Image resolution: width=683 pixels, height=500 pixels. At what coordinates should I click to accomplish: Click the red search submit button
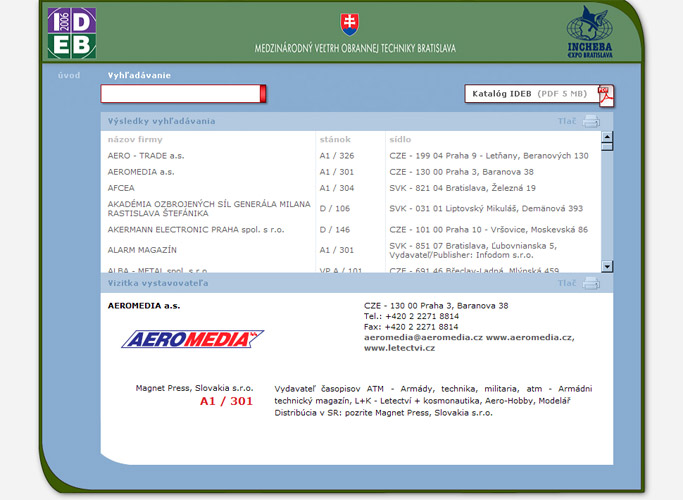(x=263, y=94)
